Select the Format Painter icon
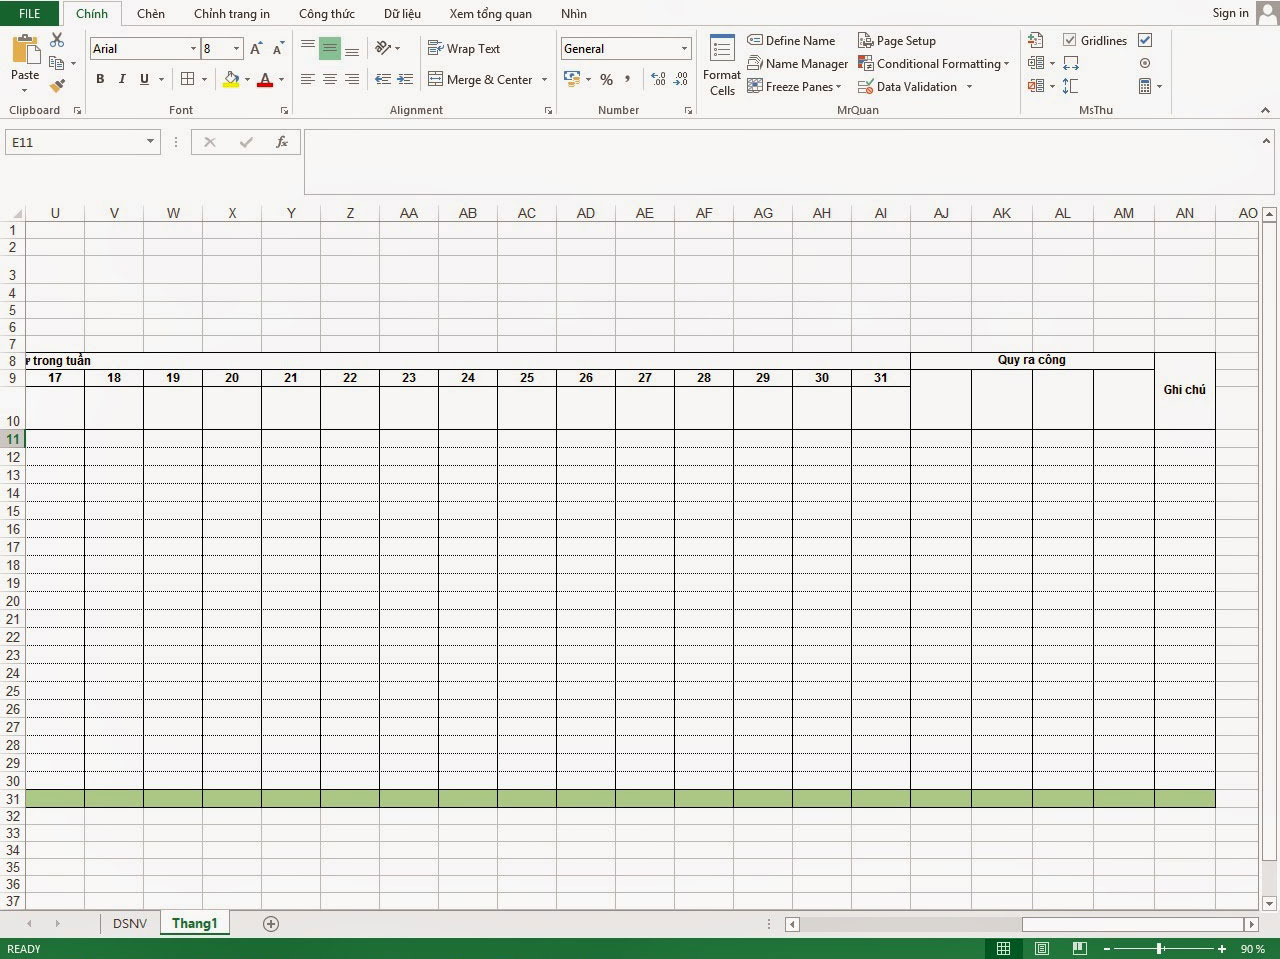Image resolution: width=1280 pixels, height=959 pixels. [57, 84]
